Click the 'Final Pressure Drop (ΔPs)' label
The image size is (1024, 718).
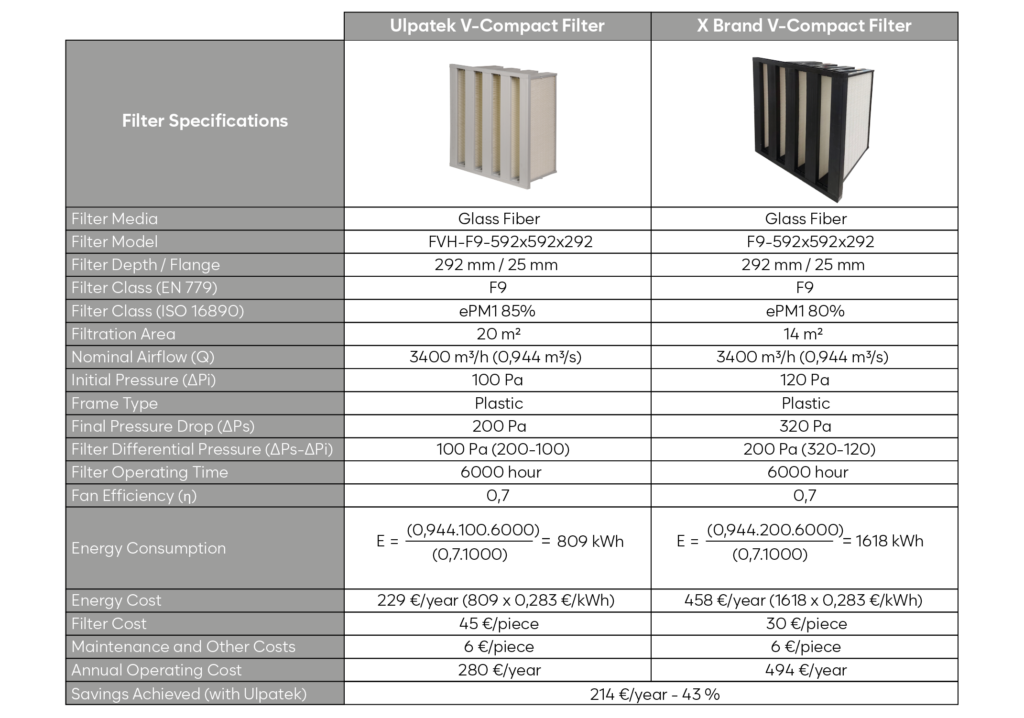[x=163, y=427]
